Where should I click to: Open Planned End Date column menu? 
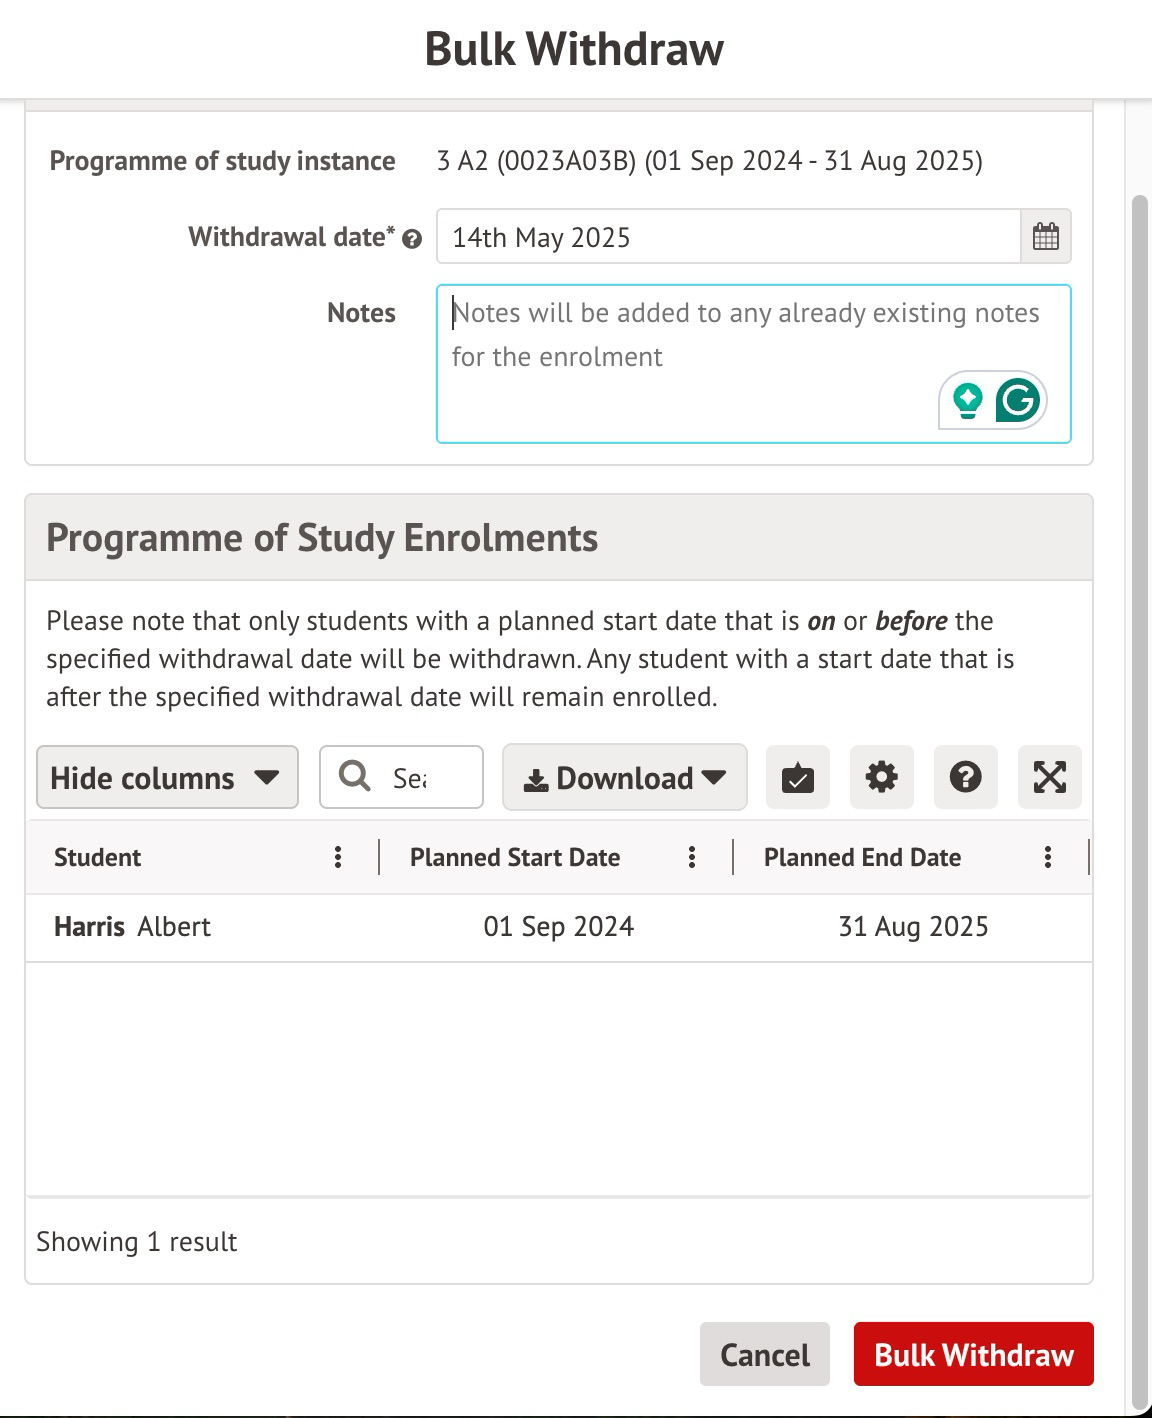click(x=1047, y=857)
